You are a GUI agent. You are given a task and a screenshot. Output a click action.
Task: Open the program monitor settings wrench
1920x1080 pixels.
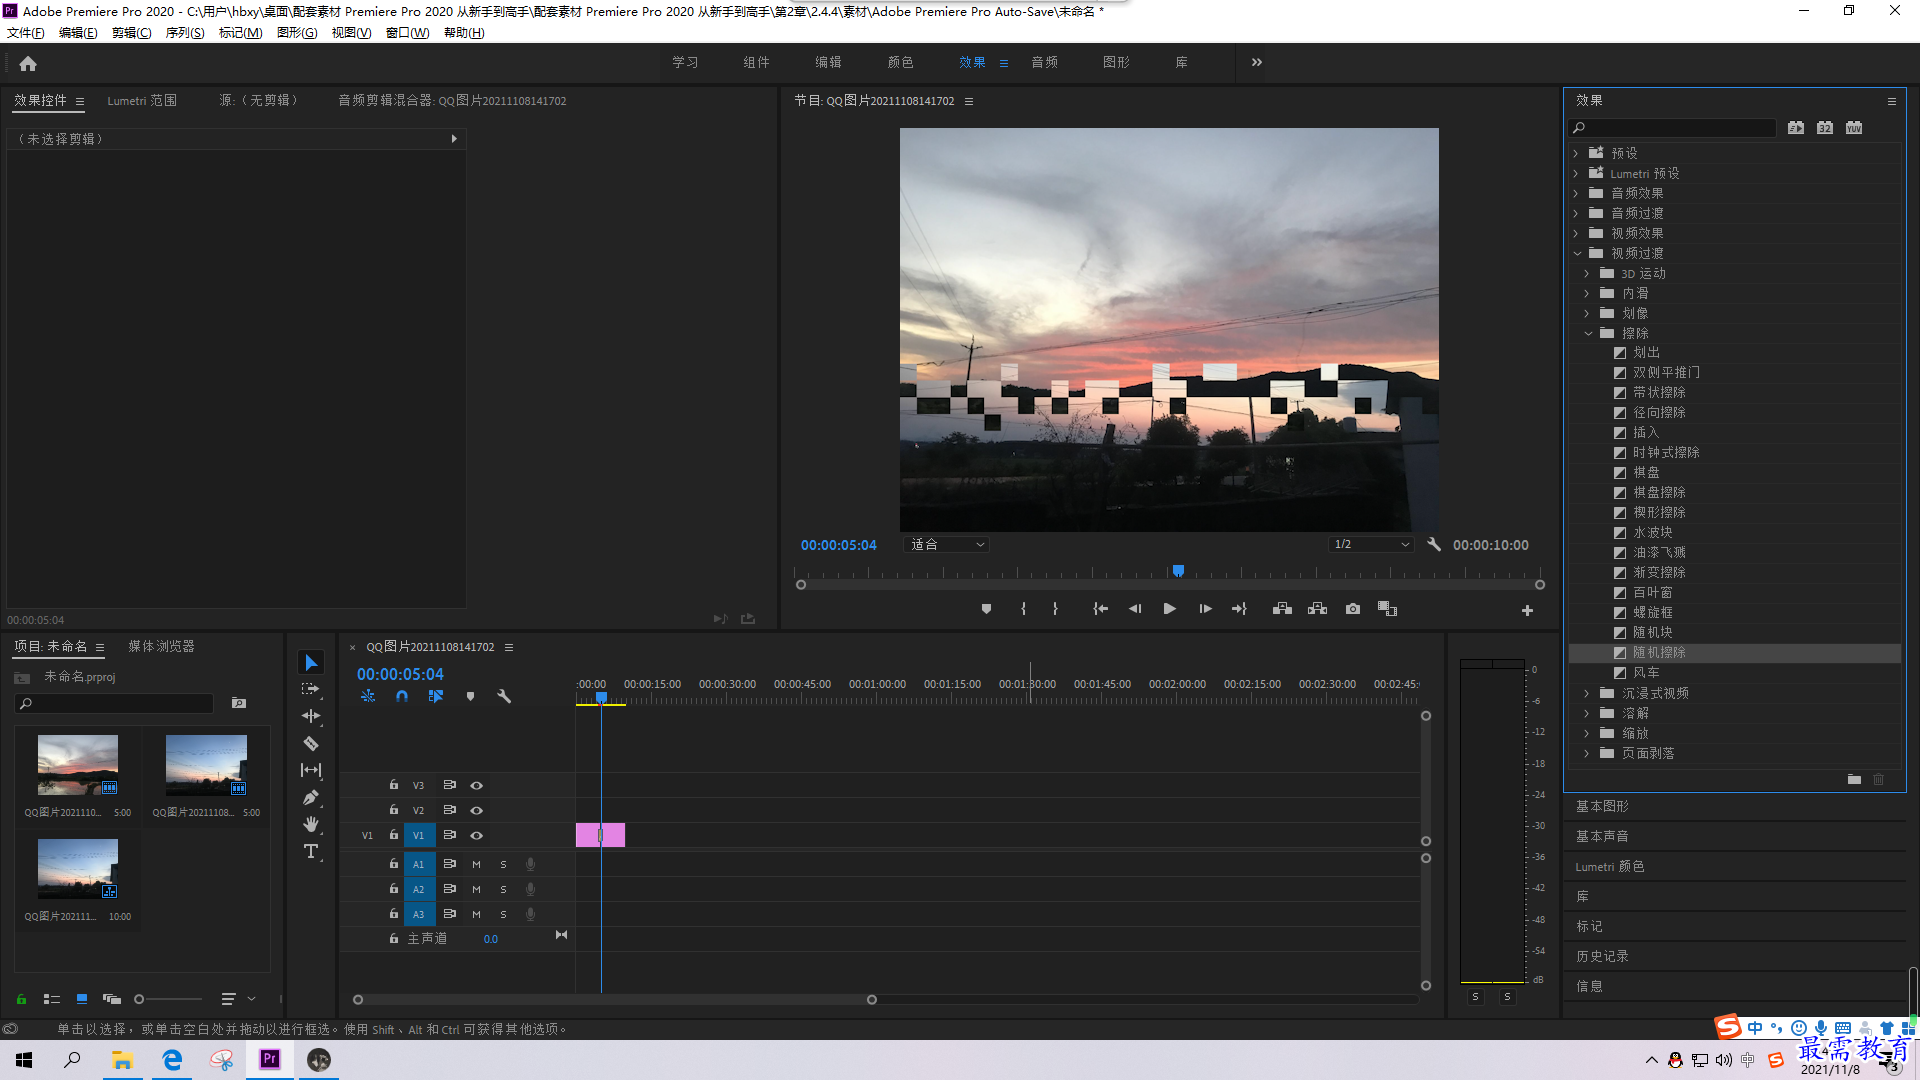tap(1434, 545)
